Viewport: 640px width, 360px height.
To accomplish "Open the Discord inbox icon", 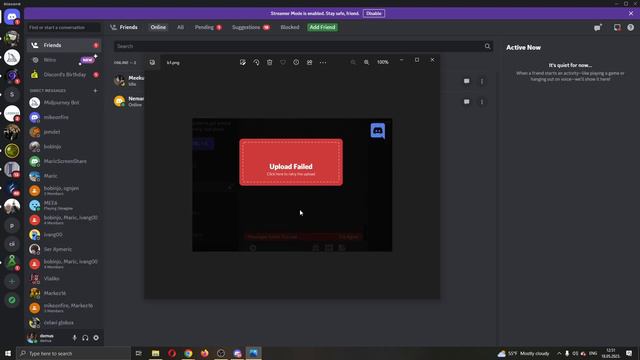I will click(617, 27).
